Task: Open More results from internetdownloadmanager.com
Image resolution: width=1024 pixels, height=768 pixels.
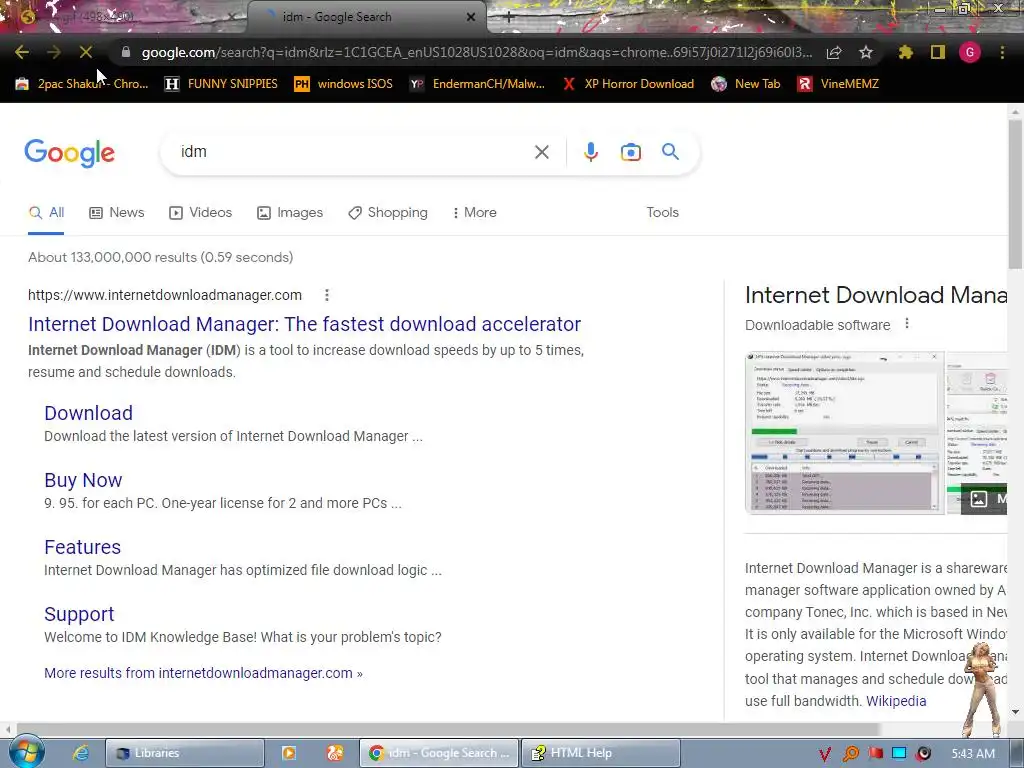Action: pyautogui.click(x=203, y=673)
